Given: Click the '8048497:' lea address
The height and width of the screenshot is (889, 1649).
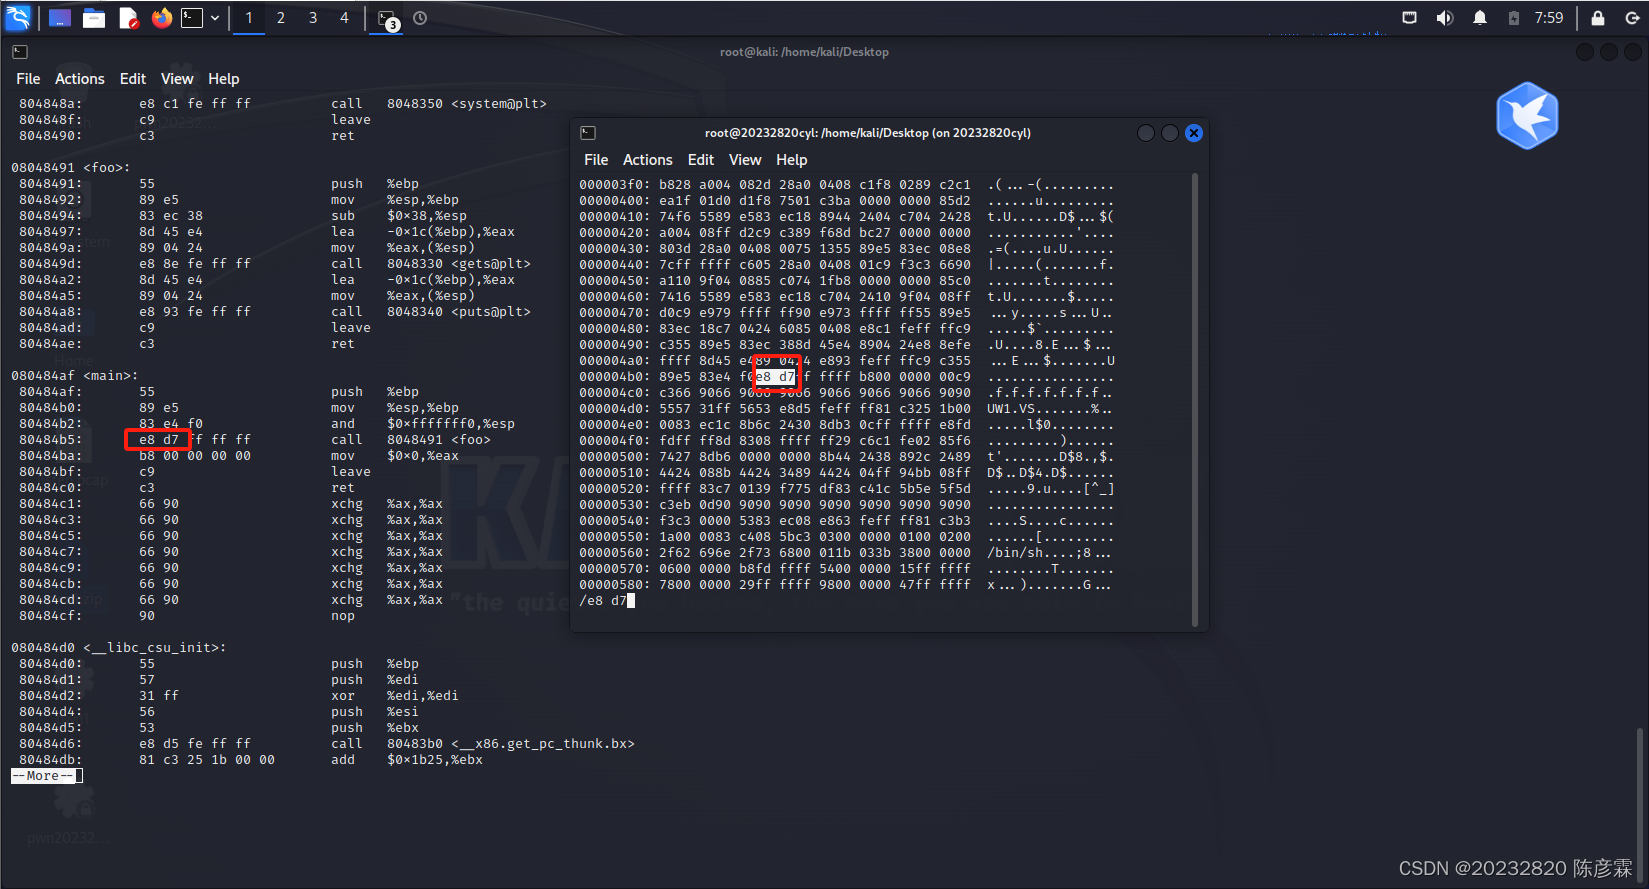Looking at the screenshot, I should pyautogui.click(x=51, y=232).
